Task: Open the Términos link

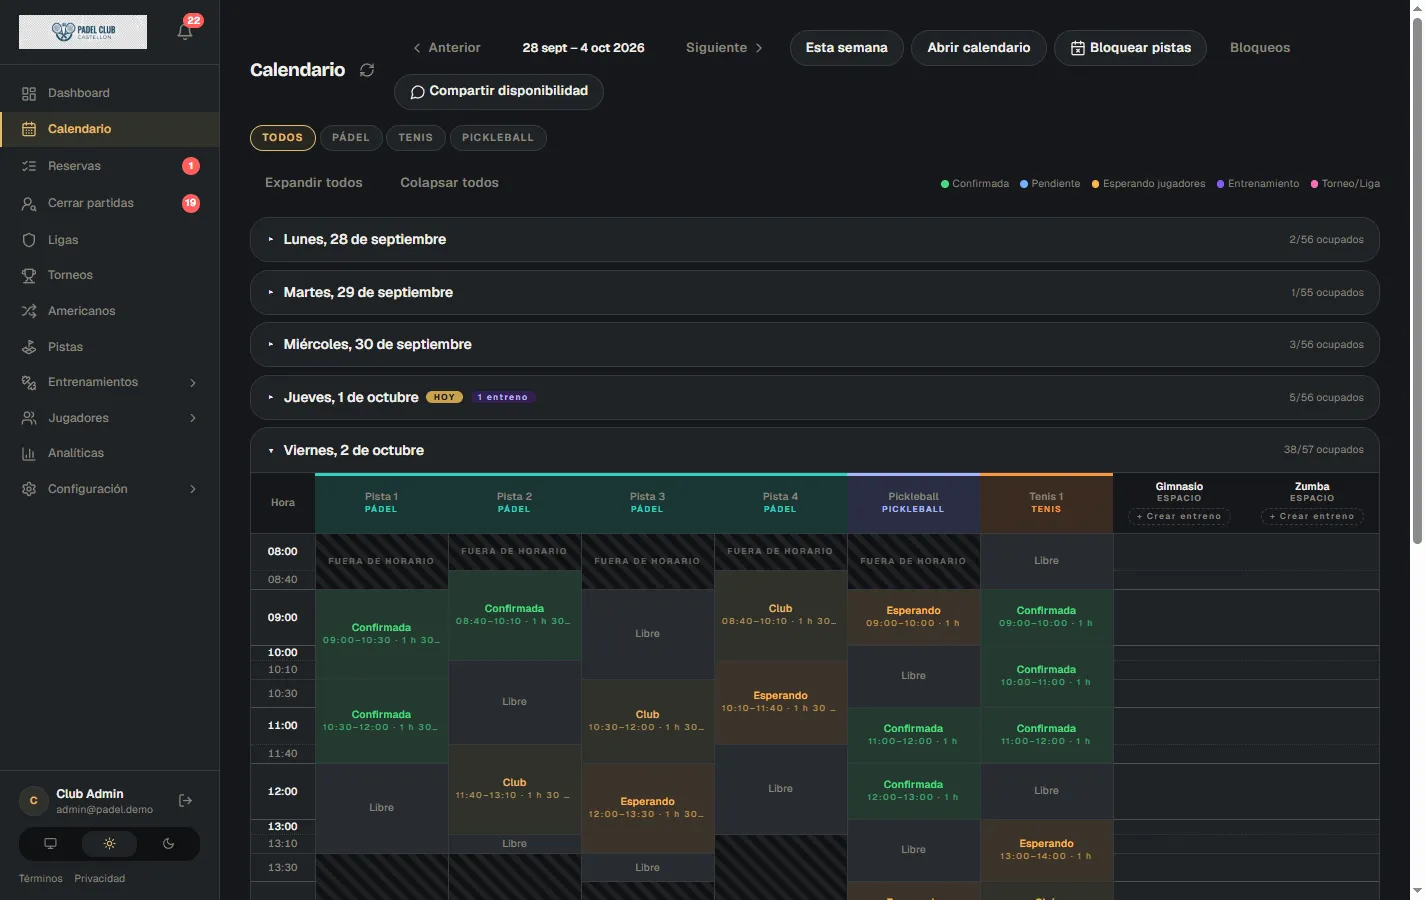Action: pos(41,879)
